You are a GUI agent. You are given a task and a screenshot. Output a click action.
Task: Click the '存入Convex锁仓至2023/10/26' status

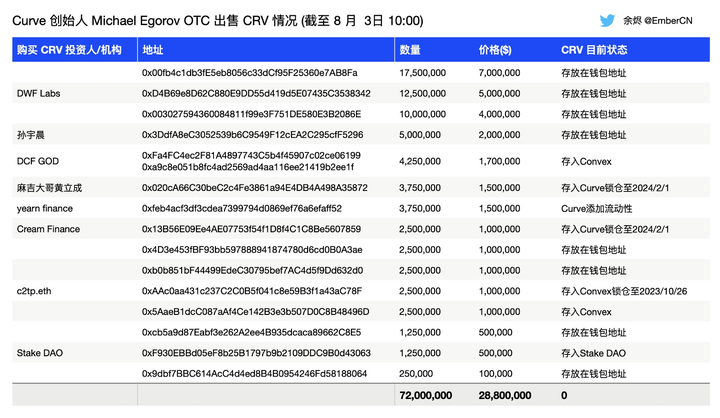point(624,291)
